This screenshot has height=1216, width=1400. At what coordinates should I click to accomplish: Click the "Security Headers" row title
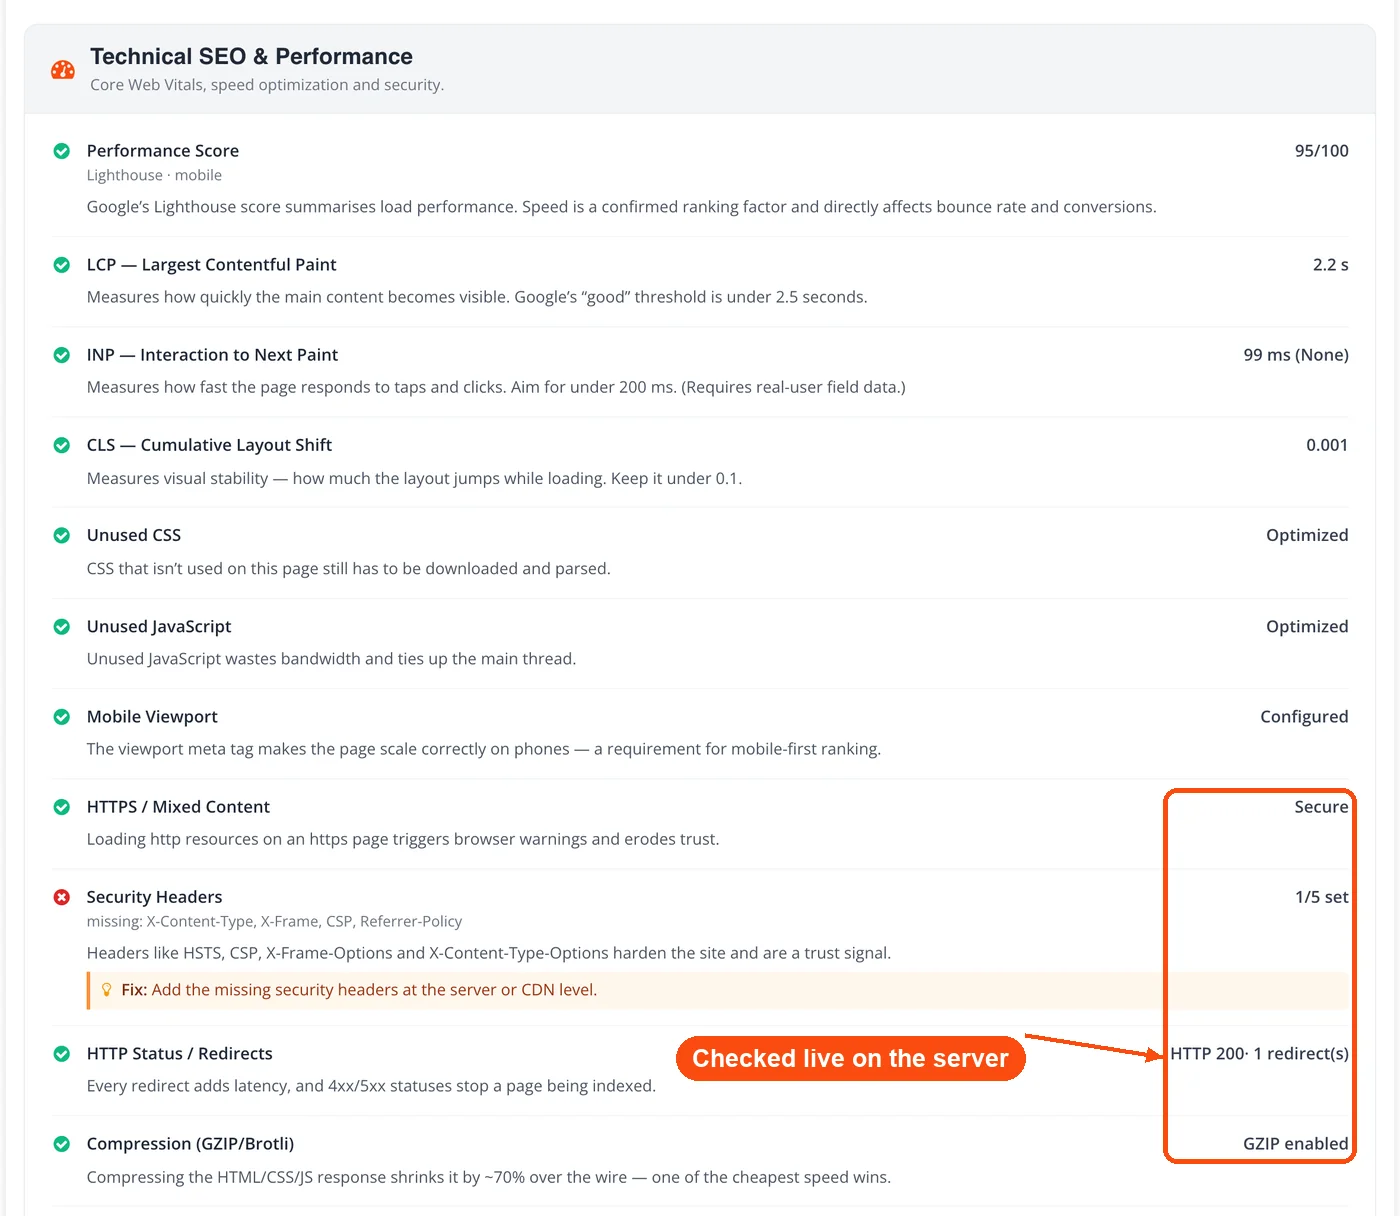(x=154, y=897)
